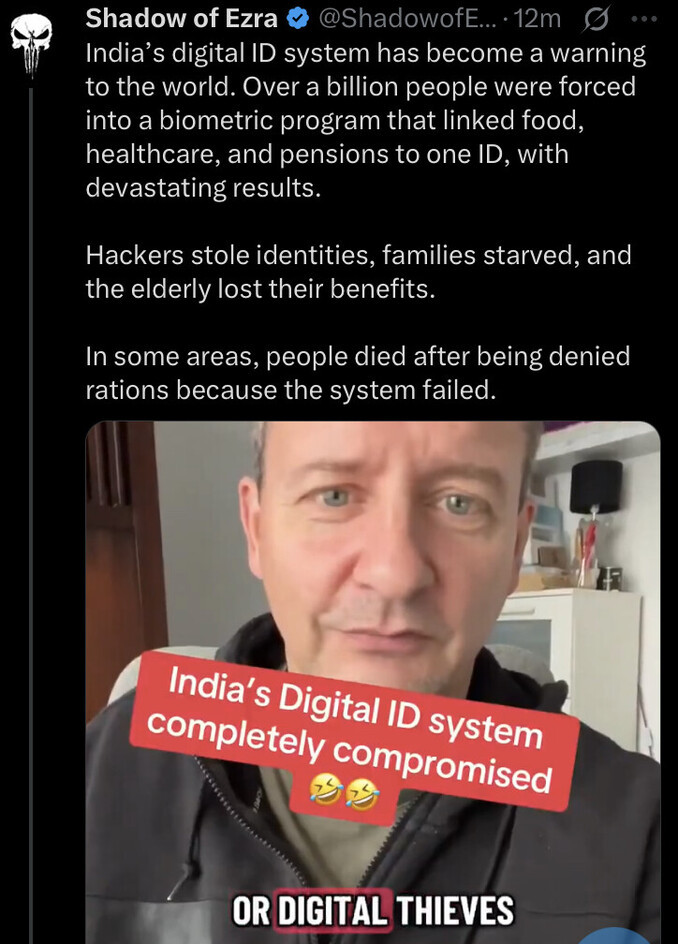Open the Grok explain-post icon
Viewport: 678px width, 944px height.
pyautogui.click(x=596, y=20)
